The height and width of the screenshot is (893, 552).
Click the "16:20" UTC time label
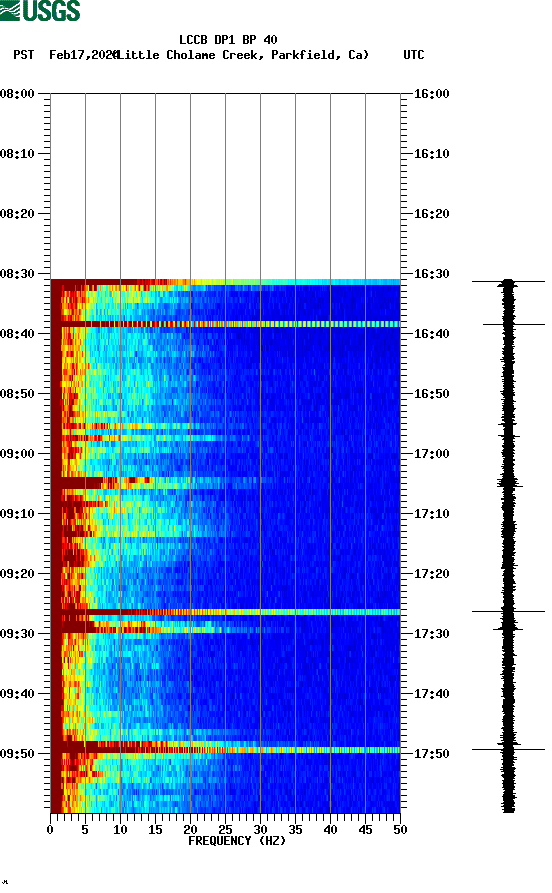tap(431, 214)
